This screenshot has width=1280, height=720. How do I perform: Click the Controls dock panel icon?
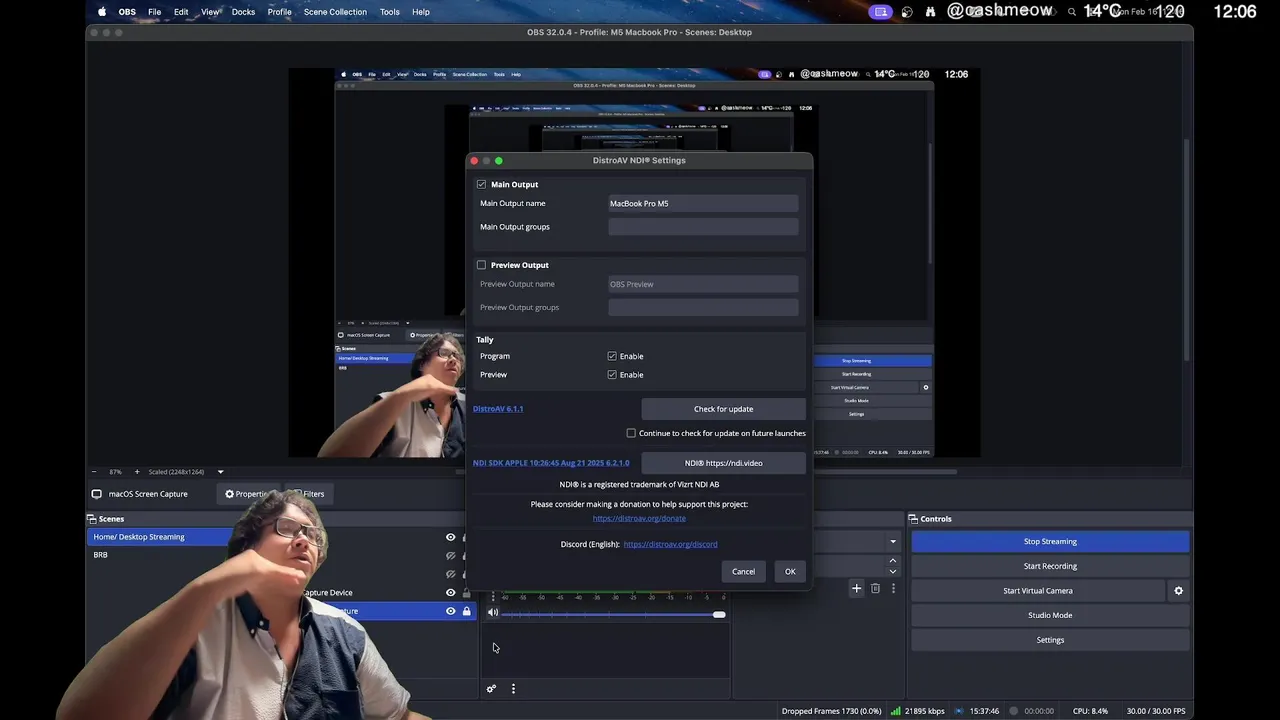[x=914, y=519]
